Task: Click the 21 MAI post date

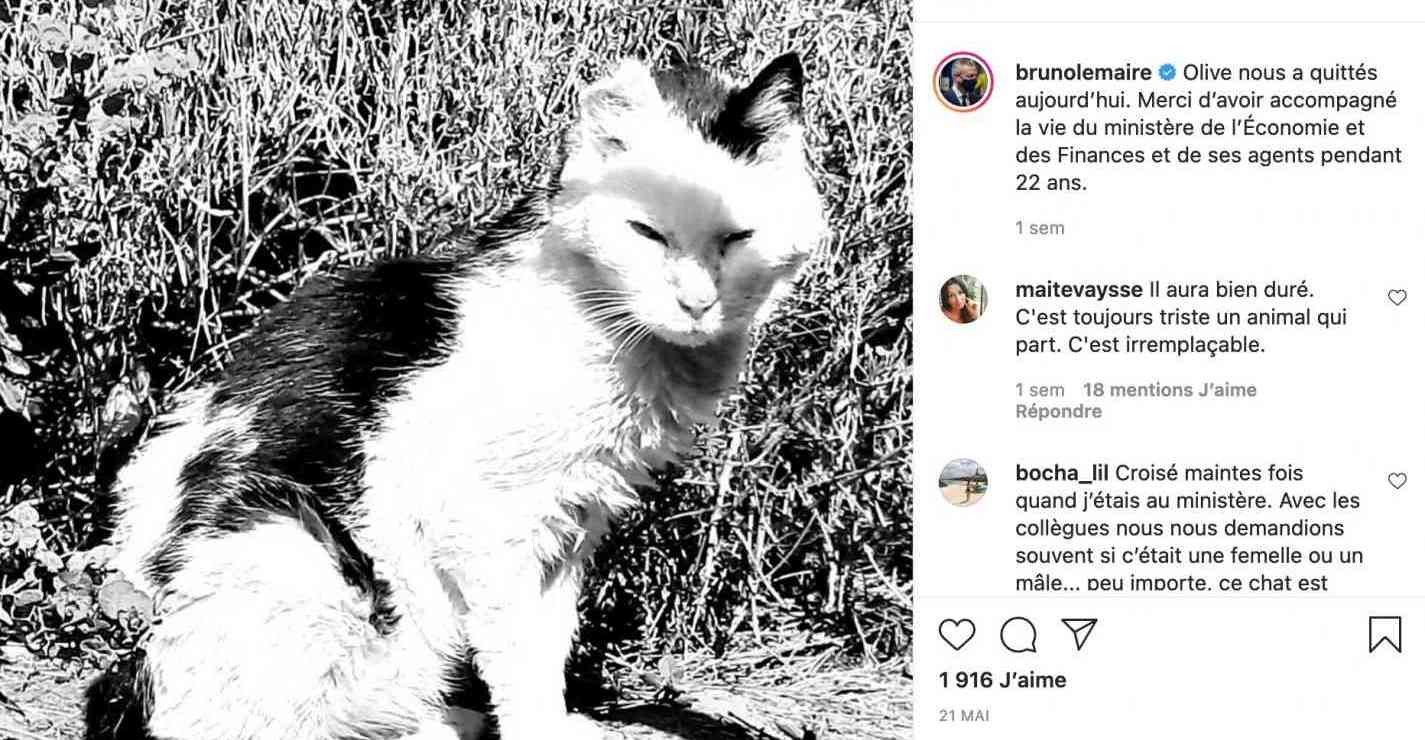Action: pos(964,716)
